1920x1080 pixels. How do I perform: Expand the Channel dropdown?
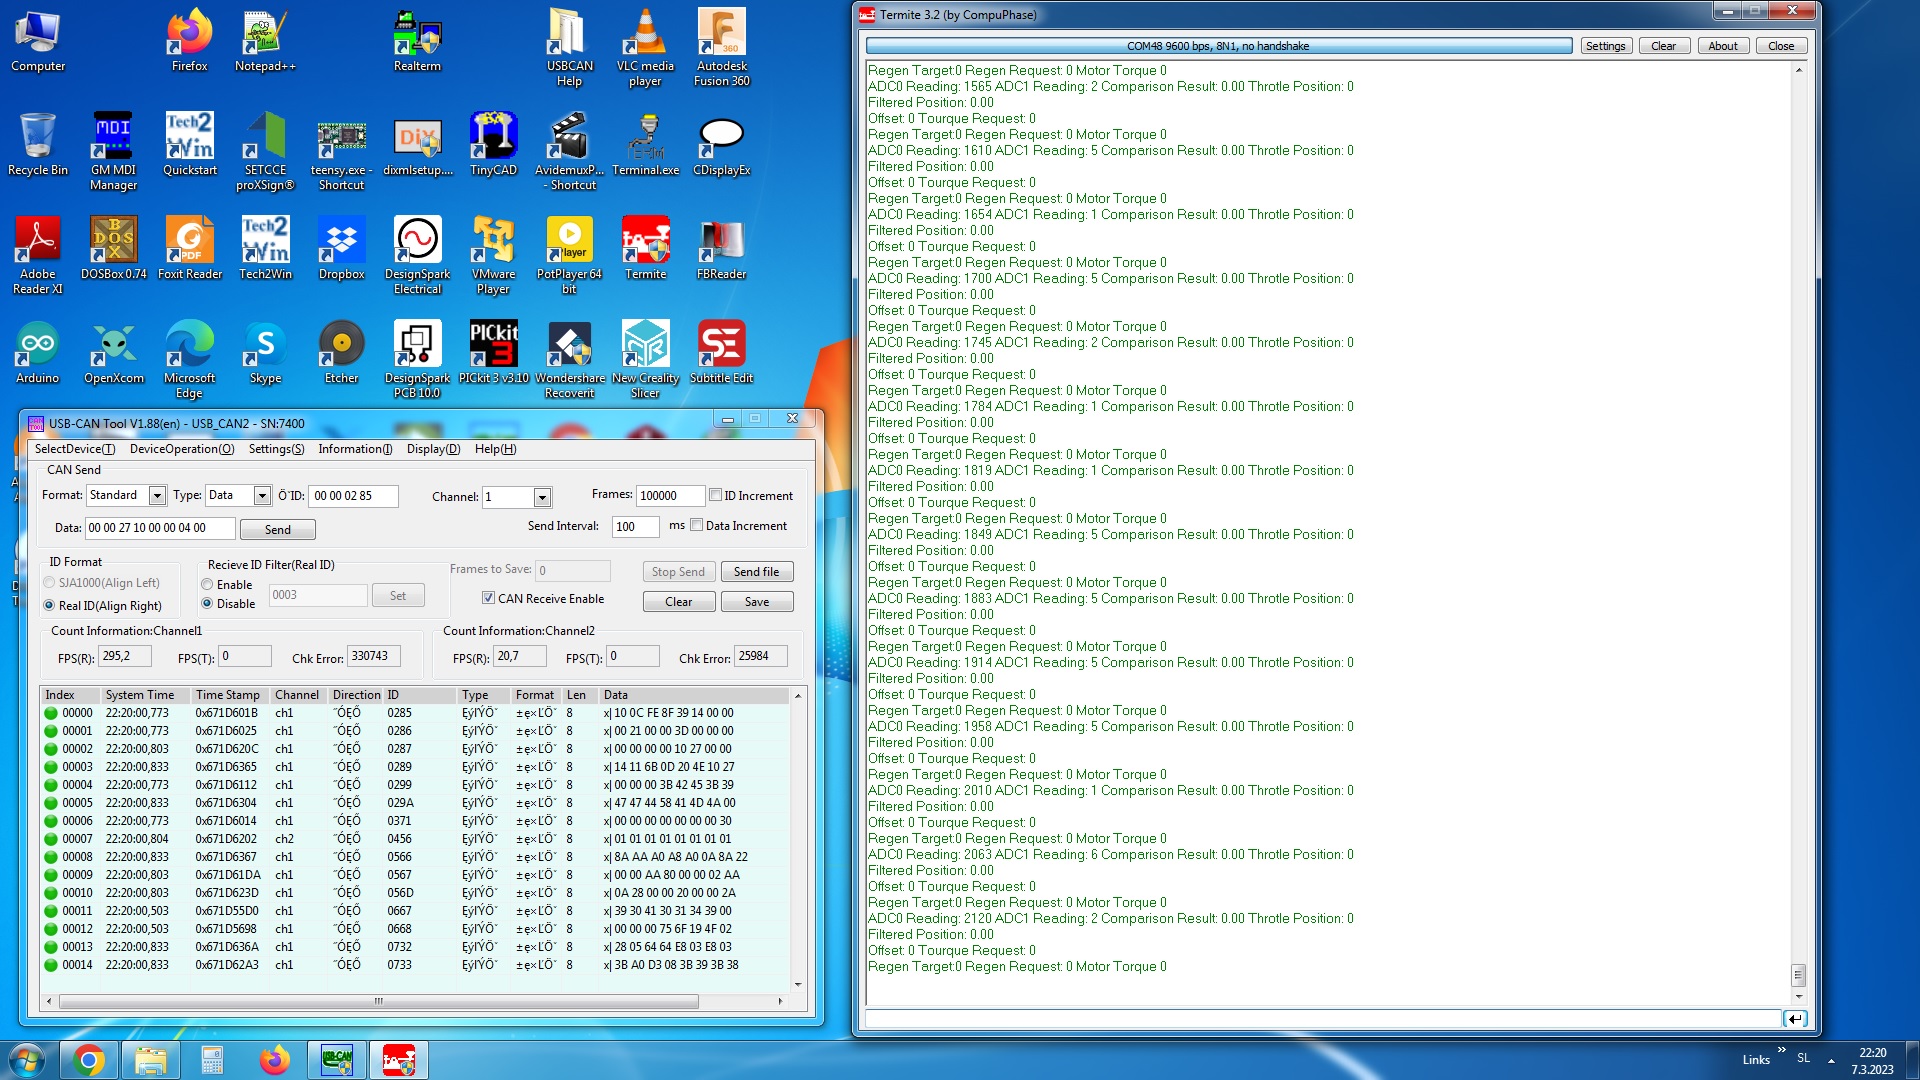542,497
